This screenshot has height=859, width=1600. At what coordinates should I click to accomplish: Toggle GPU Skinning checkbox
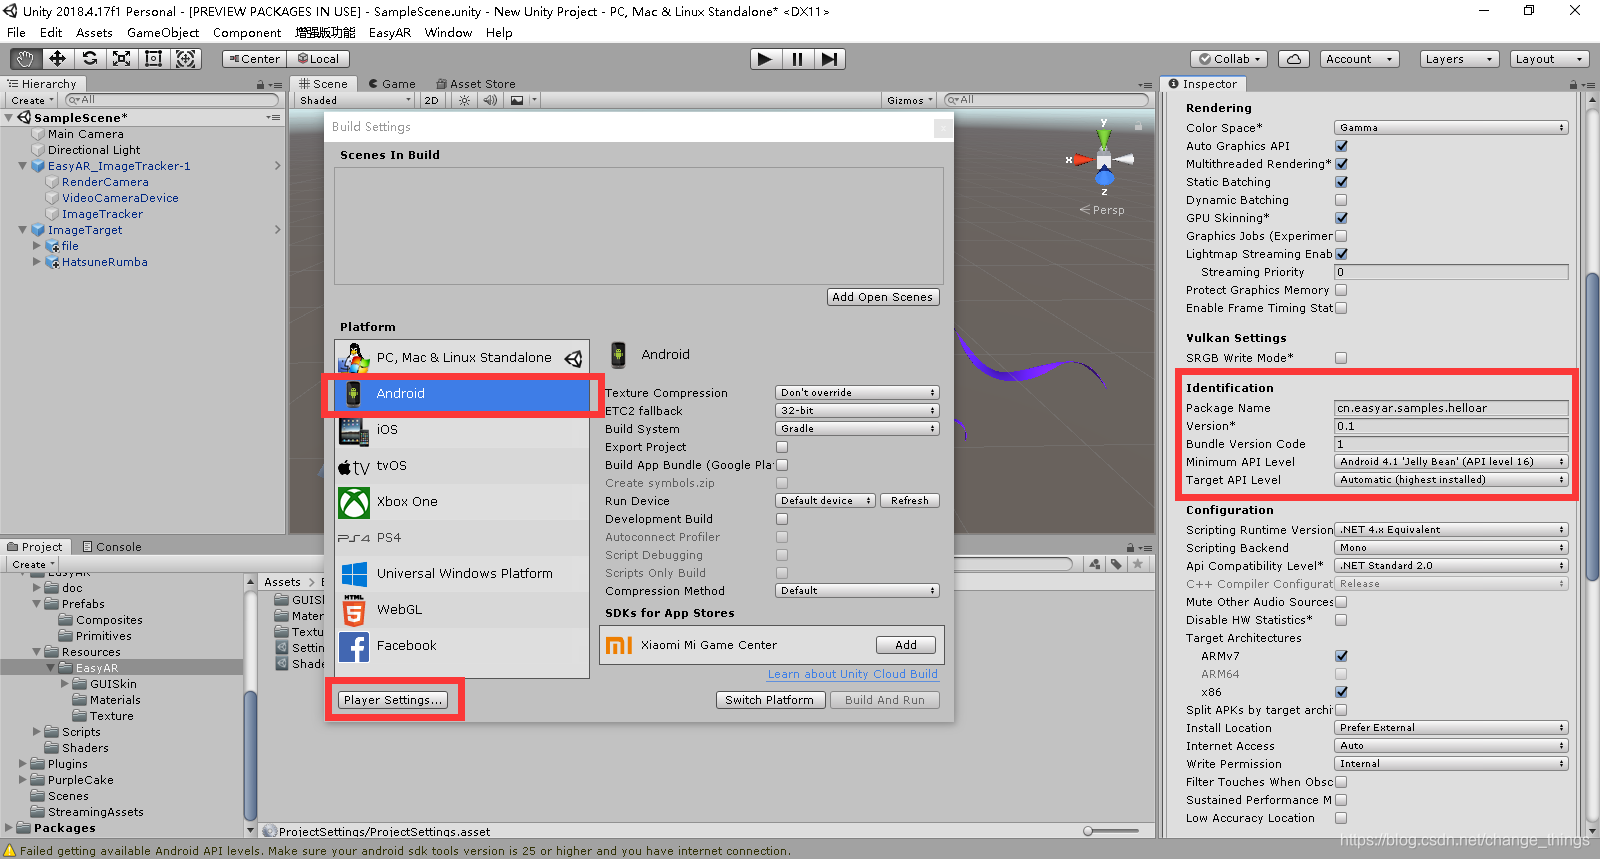[x=1341, y=218]
